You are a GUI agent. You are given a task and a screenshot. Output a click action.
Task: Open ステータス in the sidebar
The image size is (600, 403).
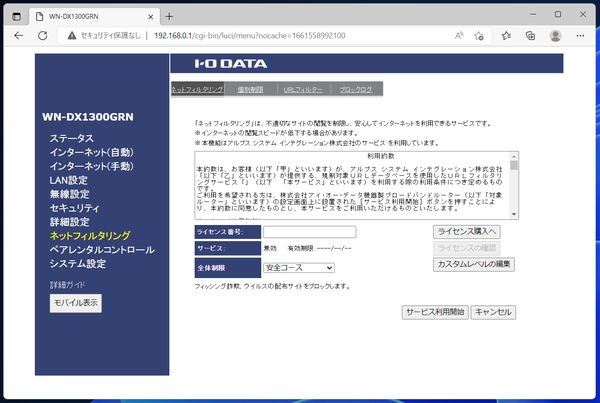coord(72,138)
